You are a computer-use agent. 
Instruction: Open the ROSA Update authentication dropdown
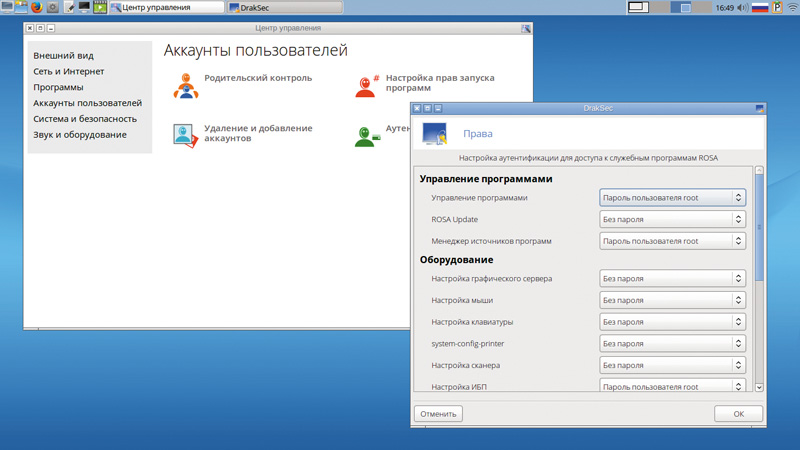point(672,219)
